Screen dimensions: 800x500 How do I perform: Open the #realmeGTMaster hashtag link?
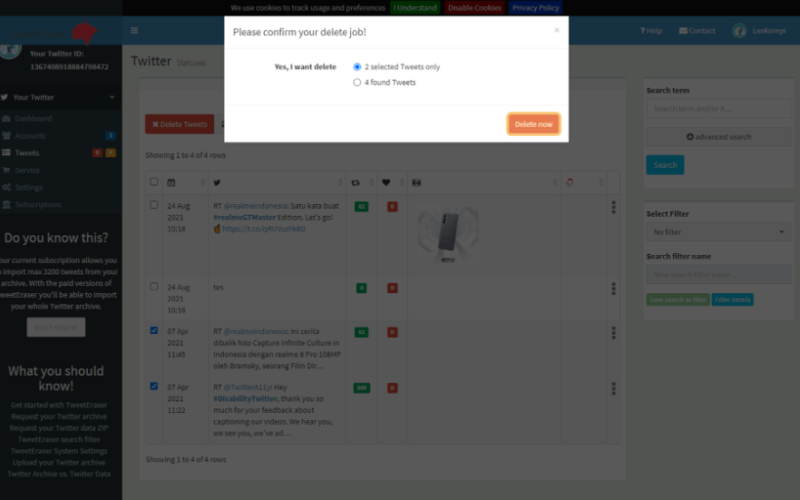[x=244, y=217]
